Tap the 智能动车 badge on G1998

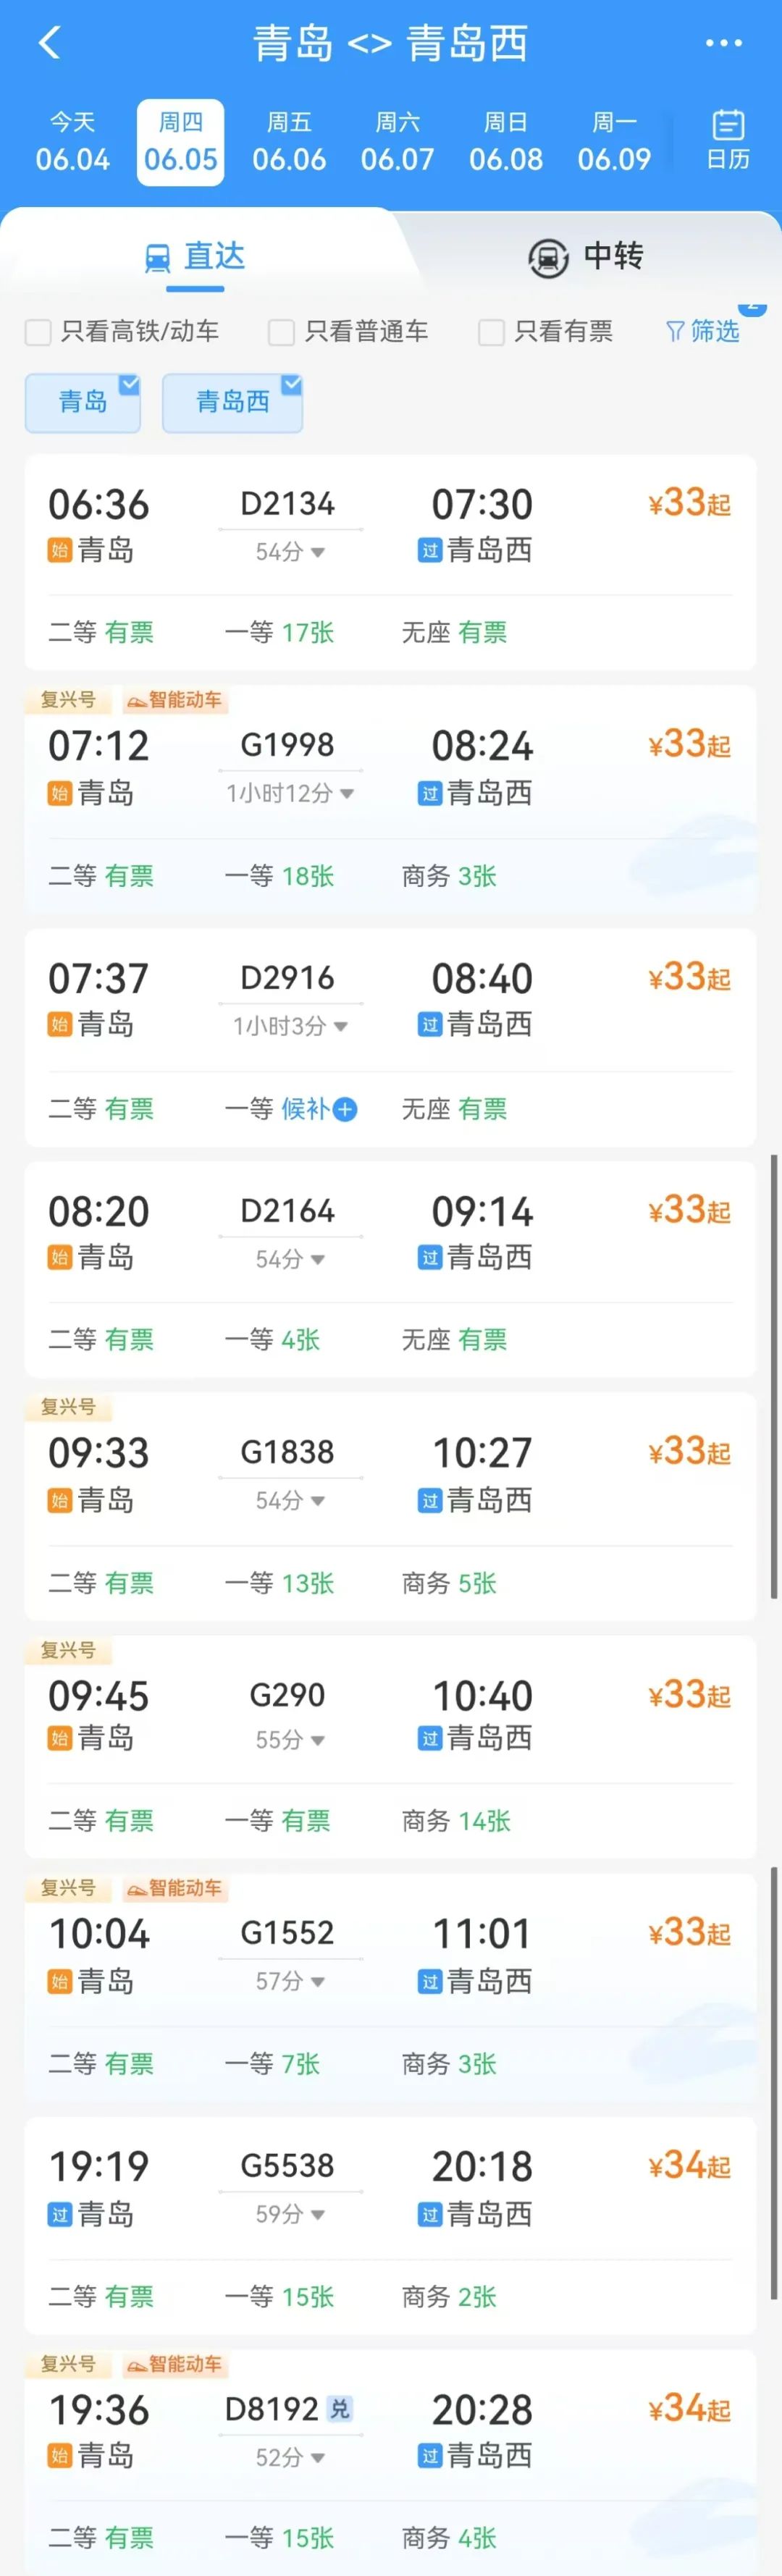175,700
